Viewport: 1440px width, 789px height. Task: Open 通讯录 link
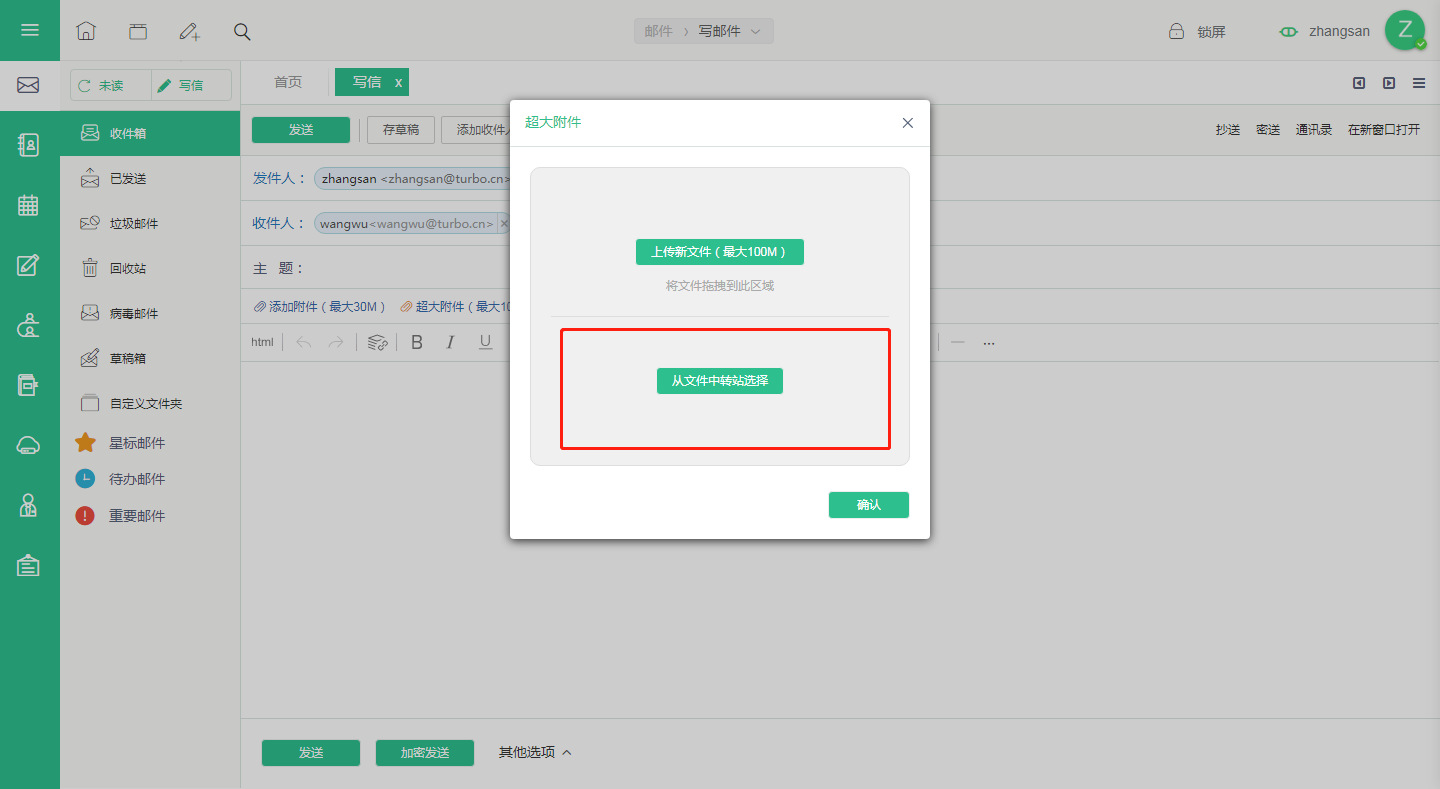[x=1314, y=130]
